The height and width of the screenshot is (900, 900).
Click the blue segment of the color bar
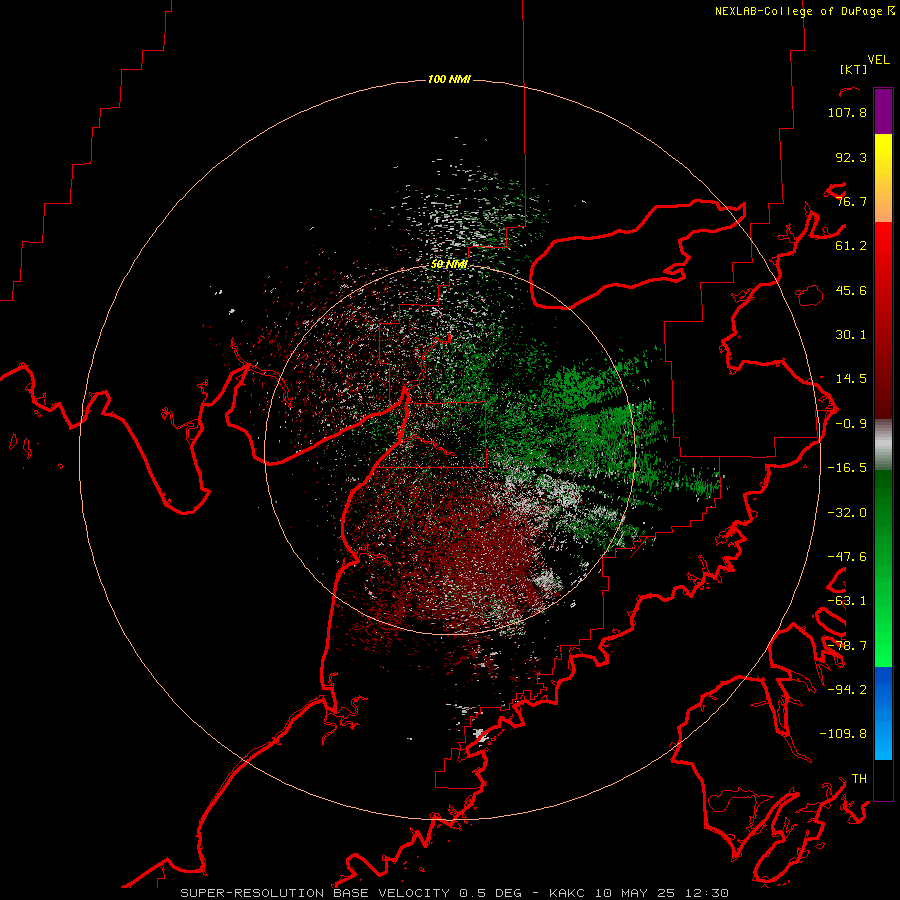click(883, 713)
